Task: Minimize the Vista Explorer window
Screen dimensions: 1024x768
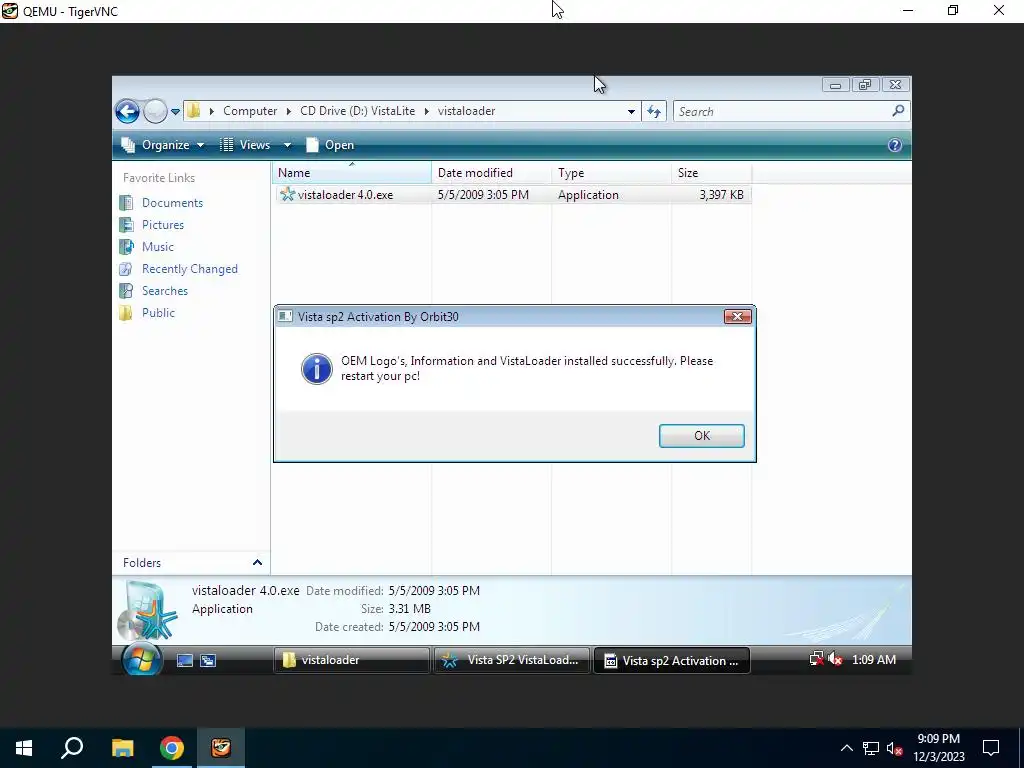Action: [835, 85]
